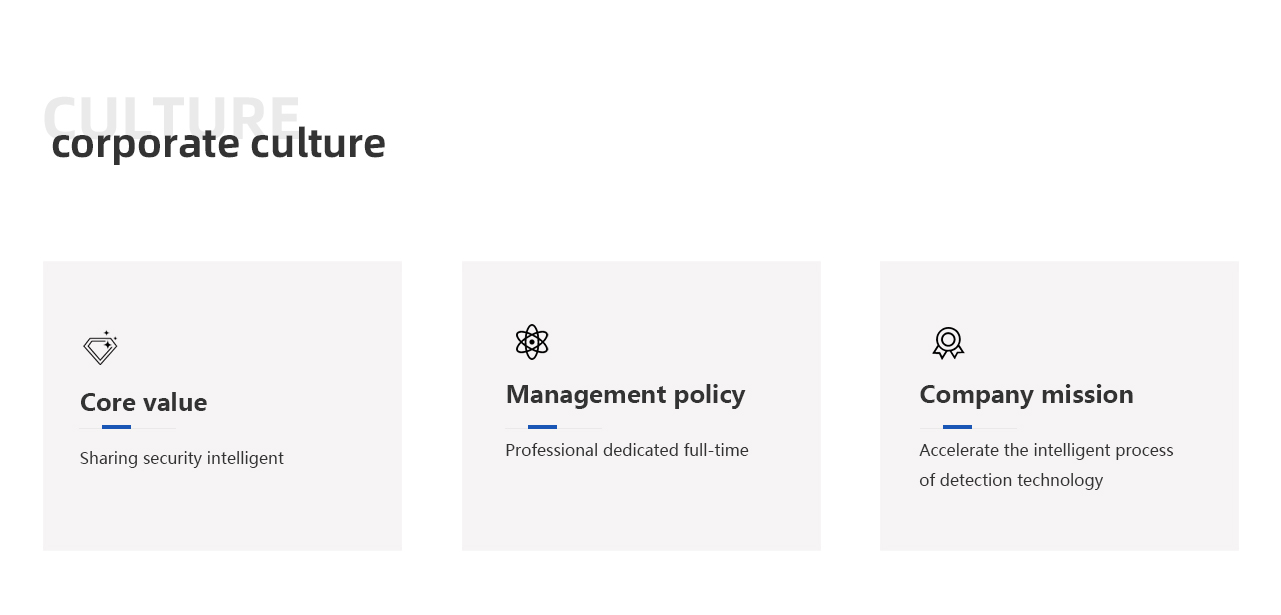The width and height of the screenshot is (1281, 615).
Task: Select 'Professional dedicated full-time' description
Action: (627, 450)
